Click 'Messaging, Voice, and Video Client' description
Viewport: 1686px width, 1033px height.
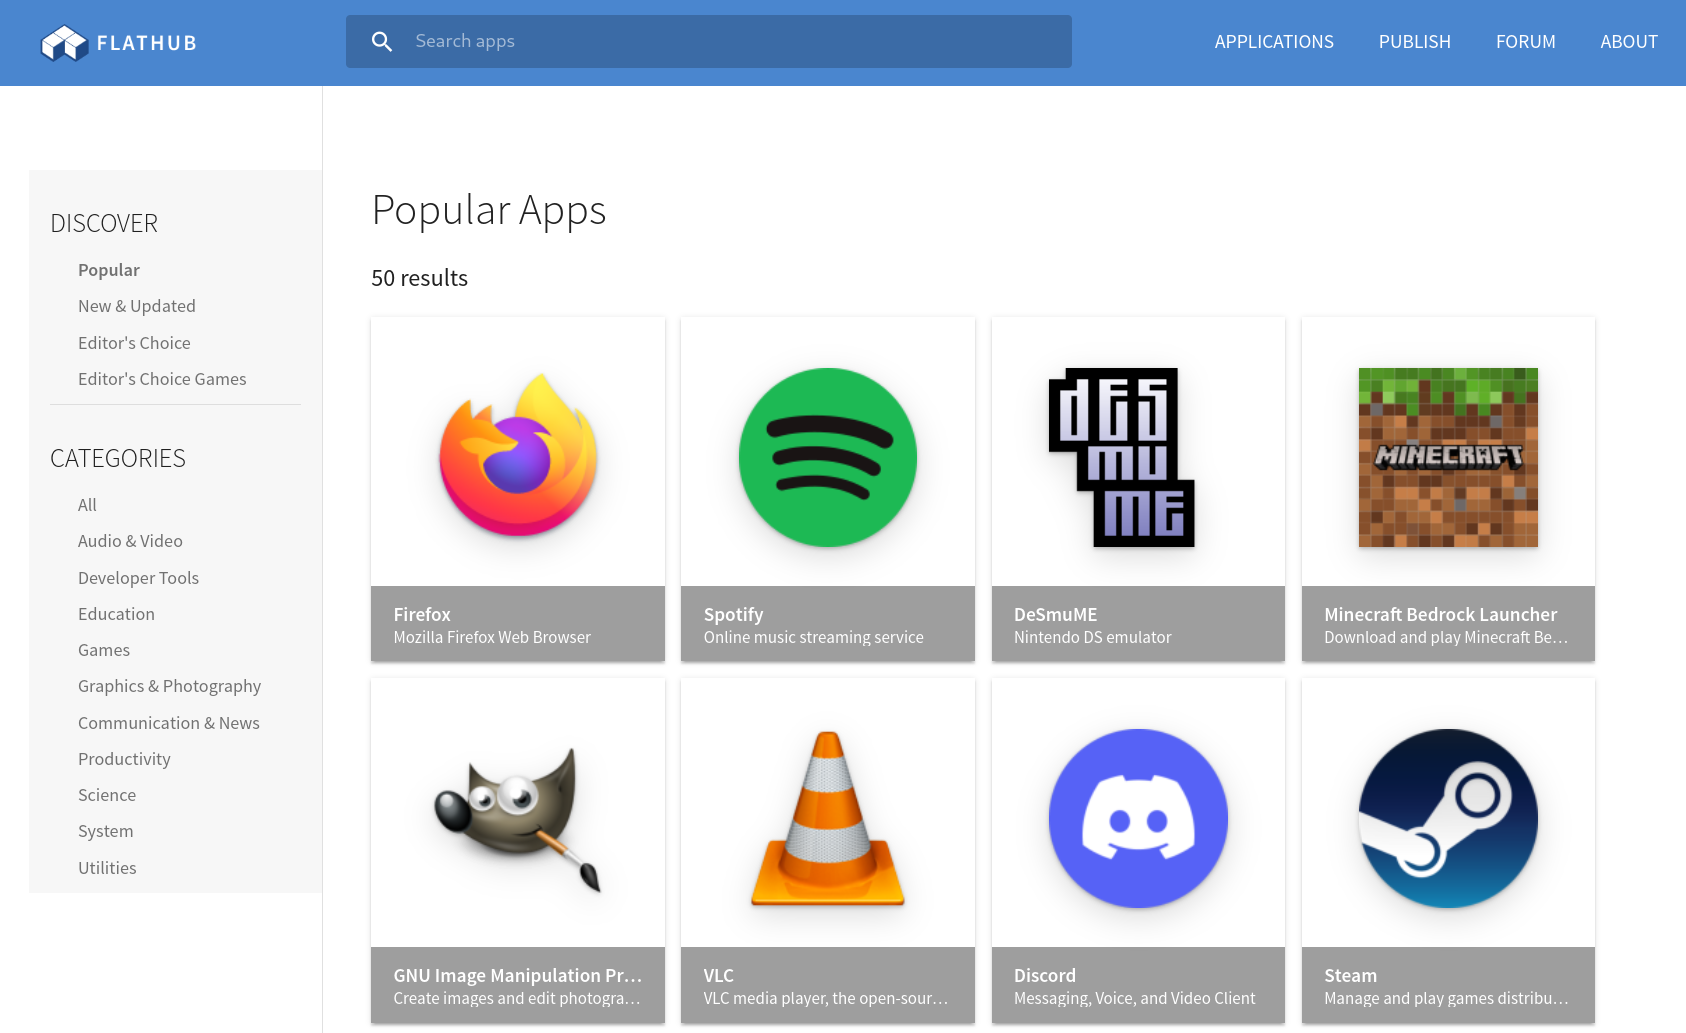[x=1134, y=998]
